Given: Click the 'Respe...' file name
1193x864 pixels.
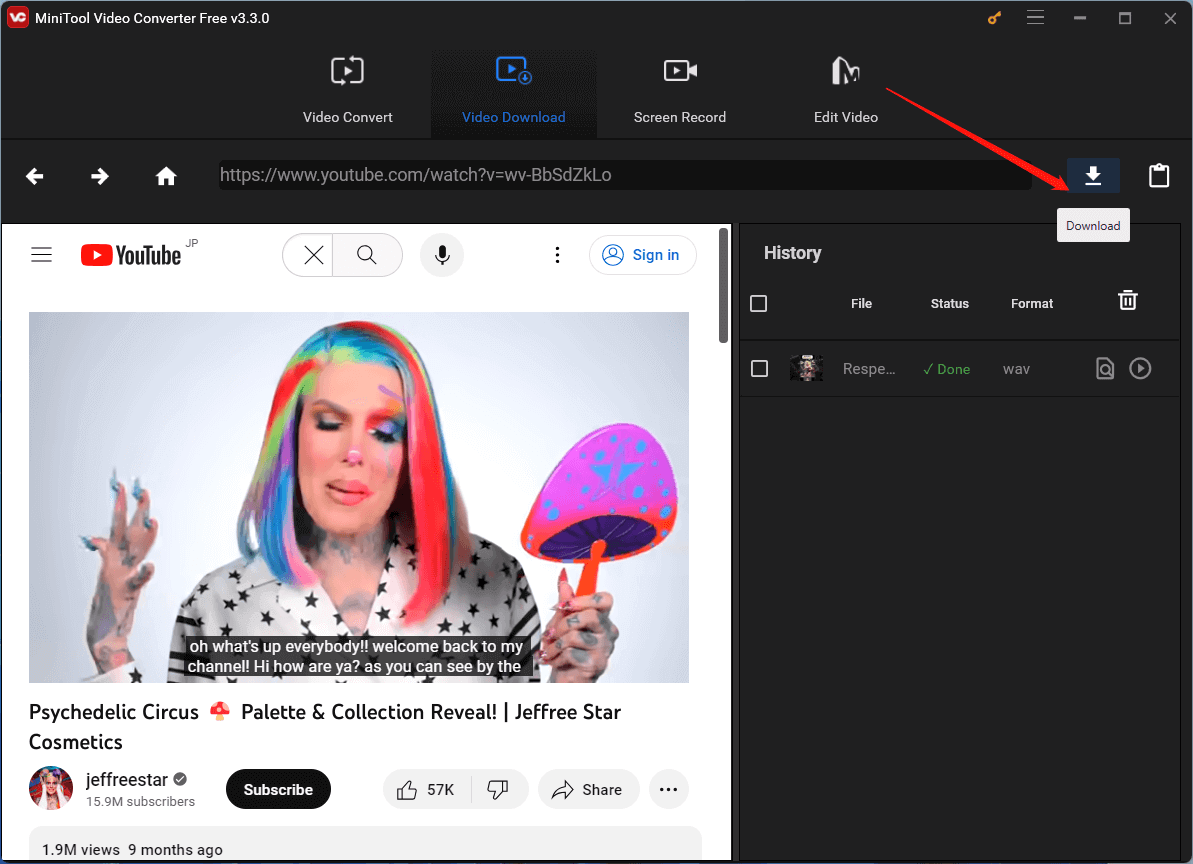Looking at the screenshot, I should (869, 369).
